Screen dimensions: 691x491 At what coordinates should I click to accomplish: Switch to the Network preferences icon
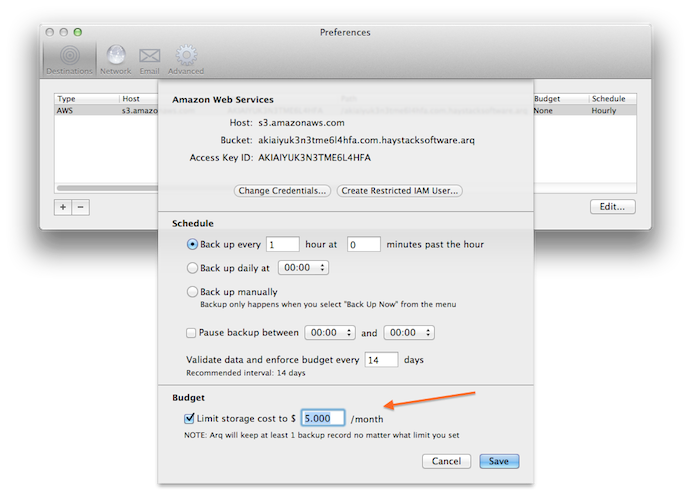pyautogui.click(x=115, y=60)
